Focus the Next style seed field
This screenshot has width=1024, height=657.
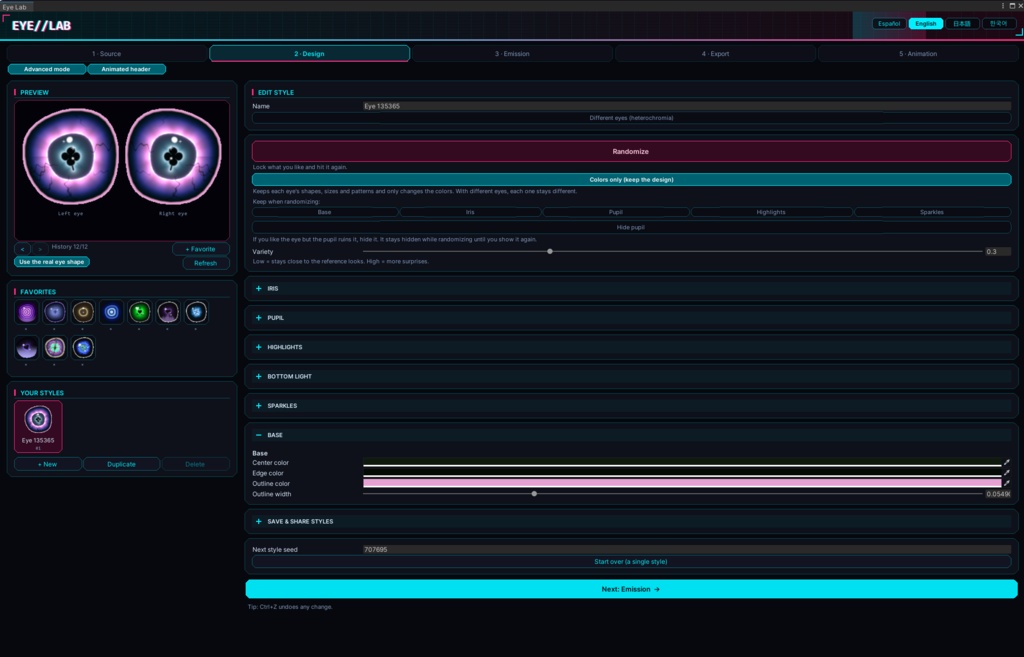(x=687, y=549)
